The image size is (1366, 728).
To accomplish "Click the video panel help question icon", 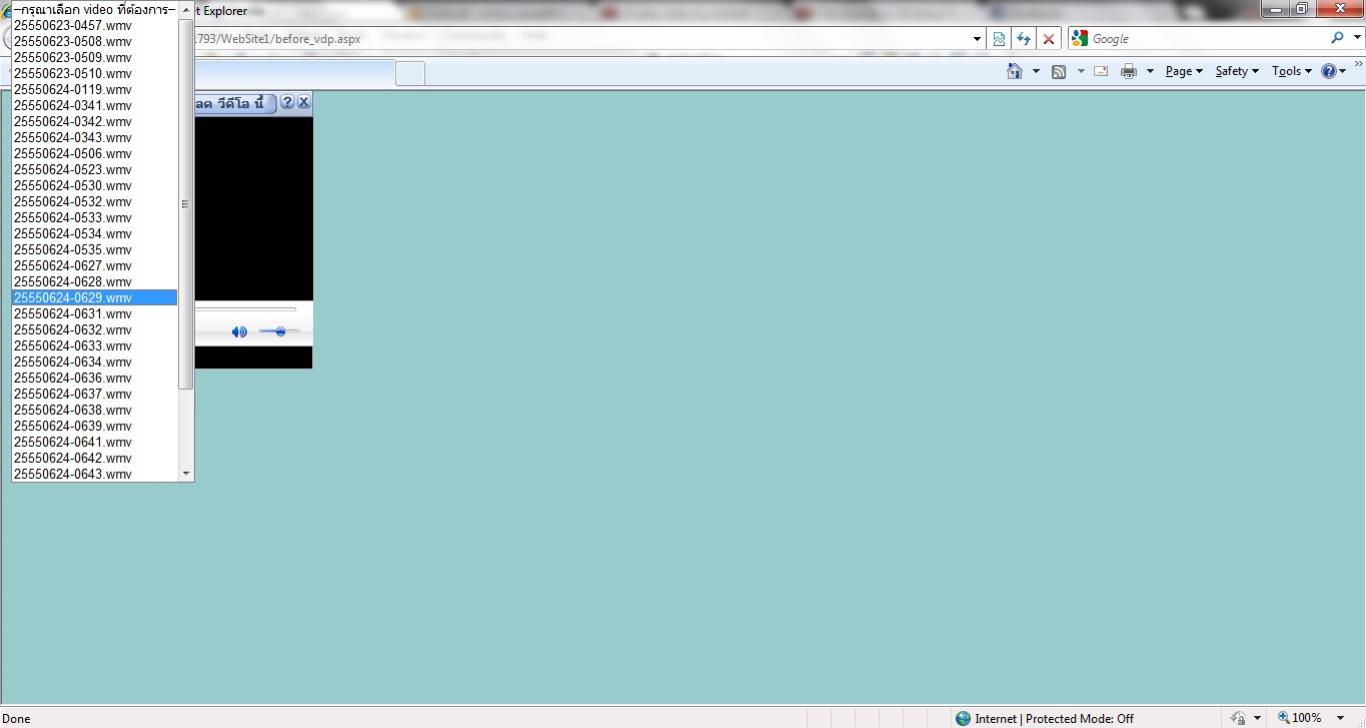I will (287, 102).
